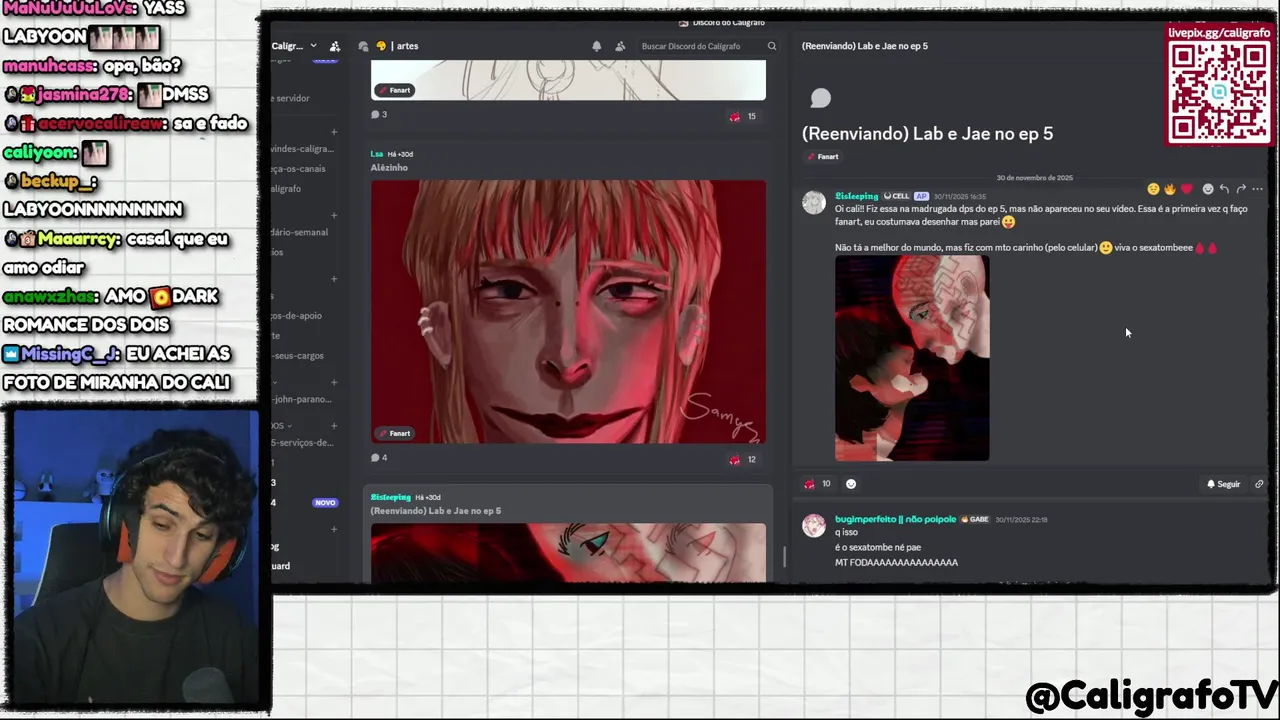This screenshot has width=1280, height=720.
Task: Click the "MT FODAAAAAAAAAAAAAAA" reply text
Action: pyautogui.click(x=896, y=563)
